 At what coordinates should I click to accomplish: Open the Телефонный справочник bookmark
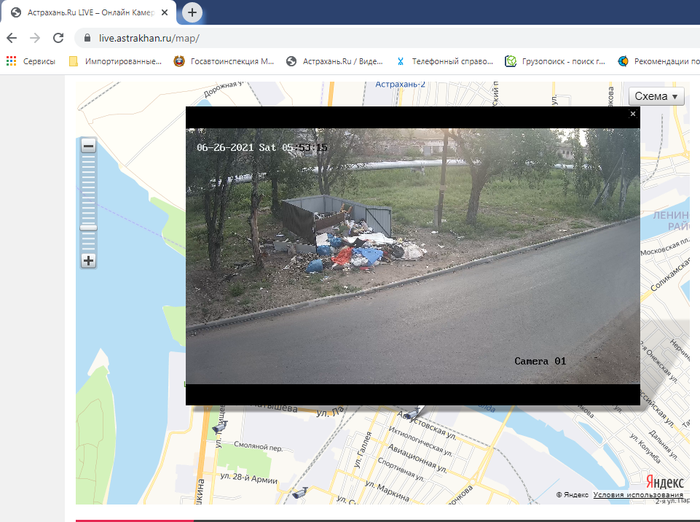pos(444,61)
